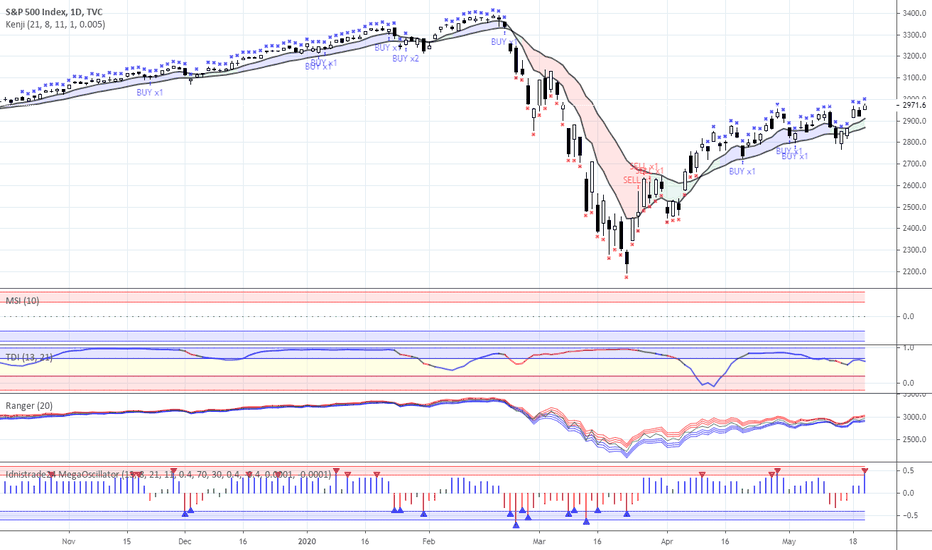This screenshot has width=932, height=550.
Task: Click the 1.0 value on the TDI scale
Action: (908, 348)
